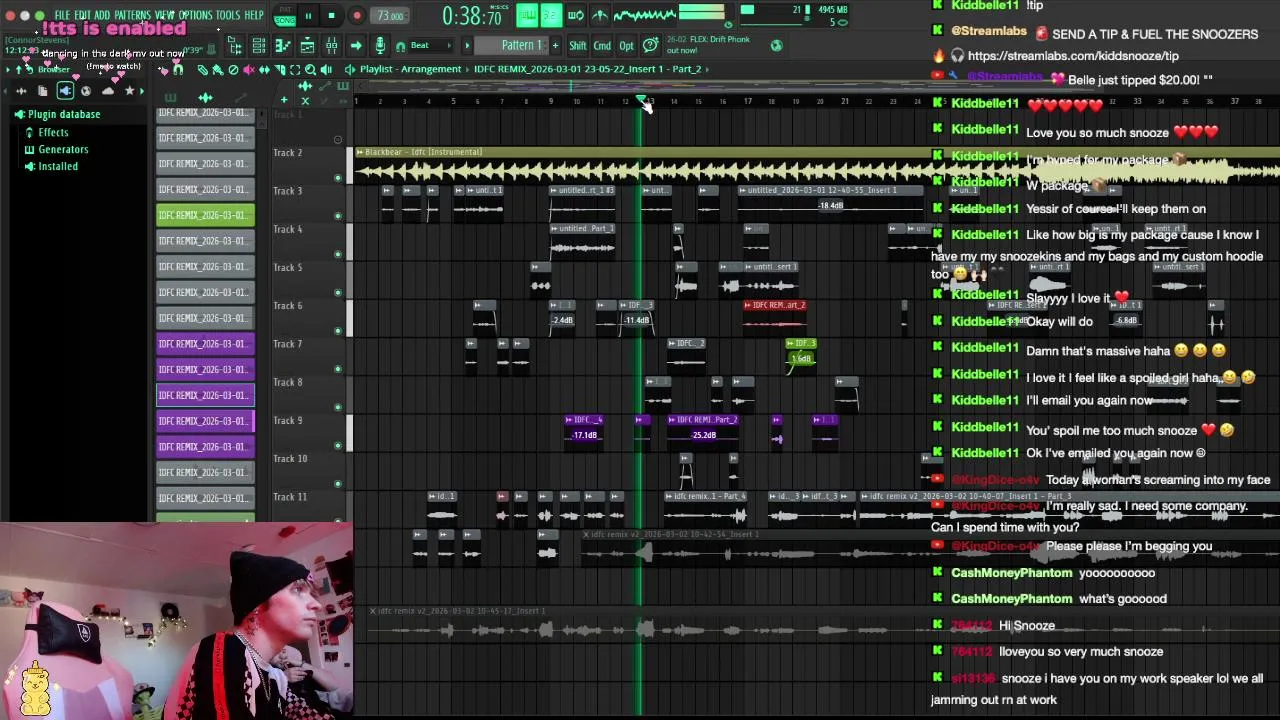Image resolution: width=1280 pixels, height=720 pixels.
Task: Mute Track 3 using its green dot
Action: tap(337, 216)
